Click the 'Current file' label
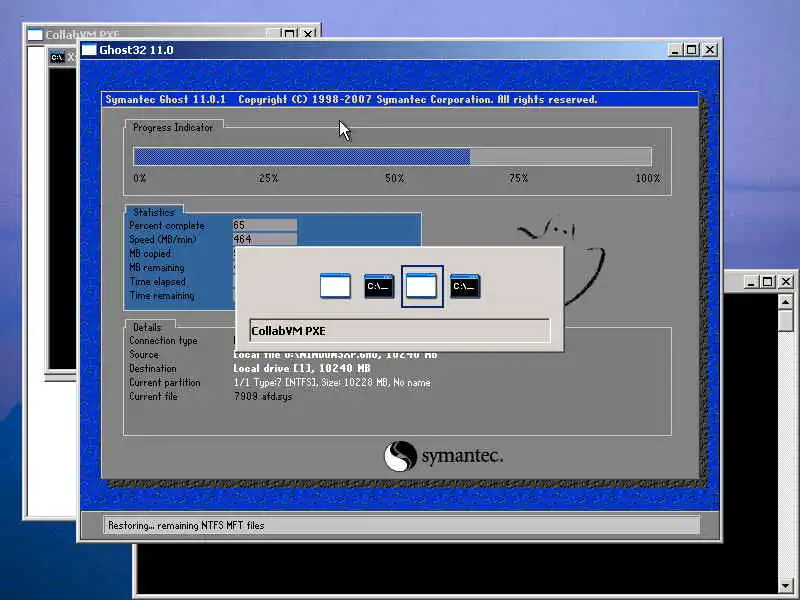Viewport: 800px width, 600px height. point(153,396)
